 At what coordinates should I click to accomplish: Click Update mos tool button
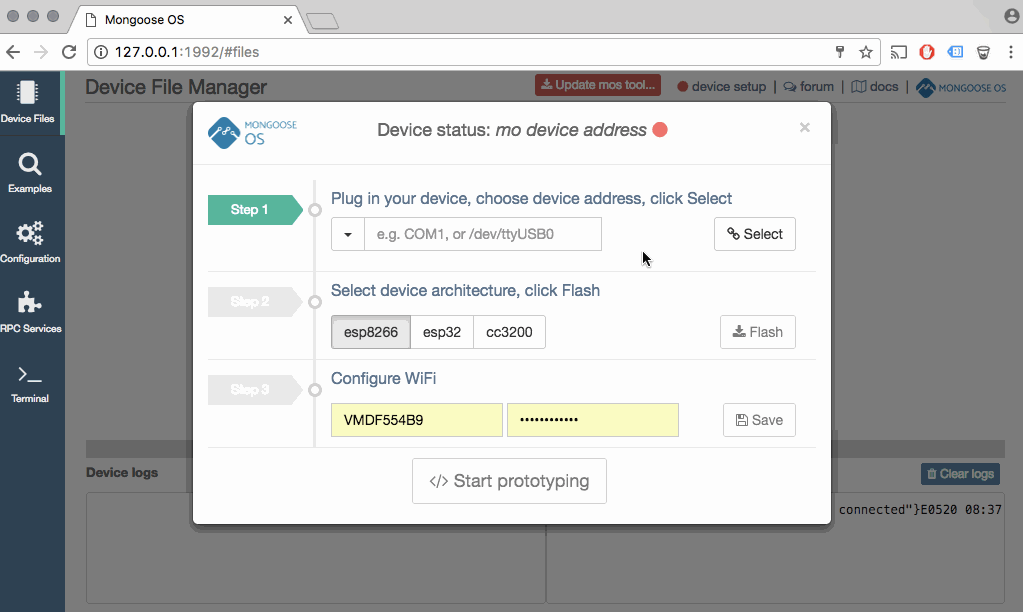598,85
